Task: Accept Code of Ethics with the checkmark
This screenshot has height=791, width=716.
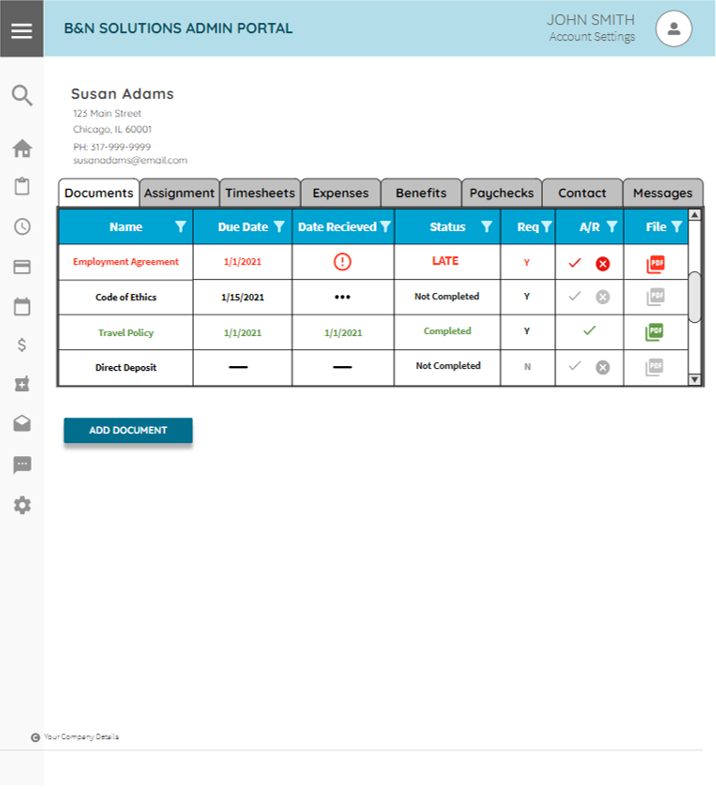Action: coord(574,296)
